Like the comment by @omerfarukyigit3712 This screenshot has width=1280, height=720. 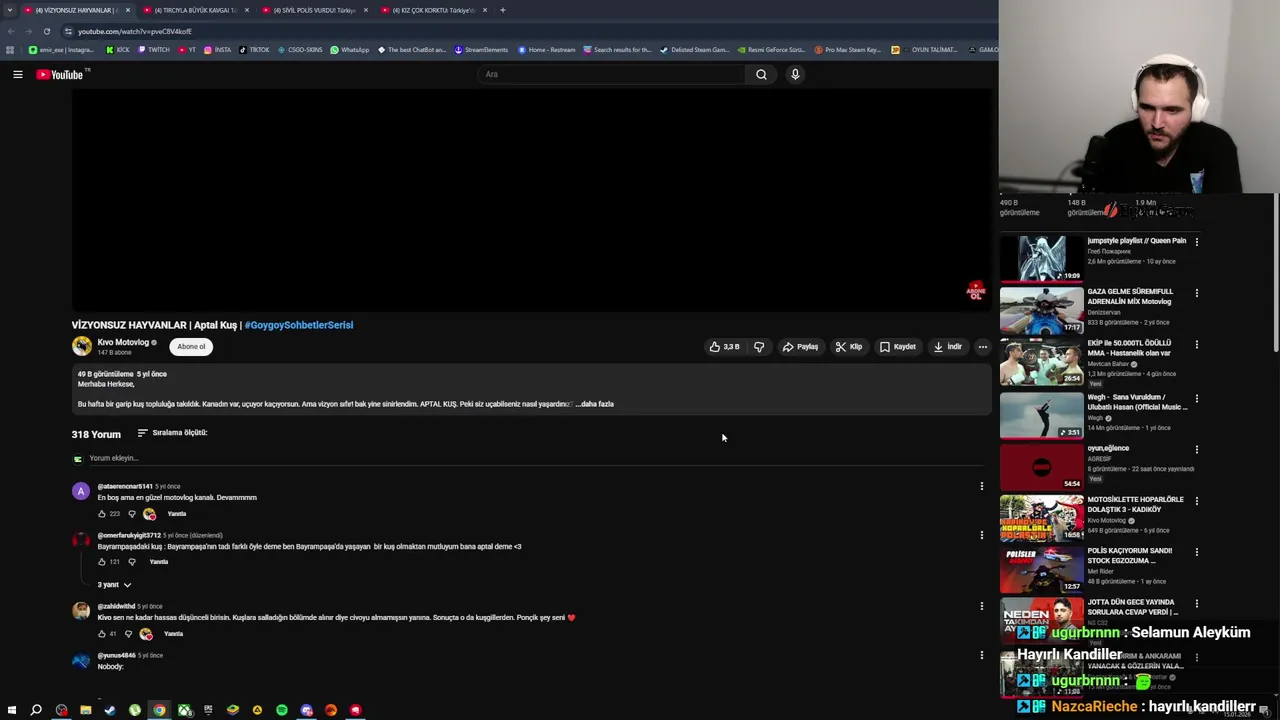point(101,562)
